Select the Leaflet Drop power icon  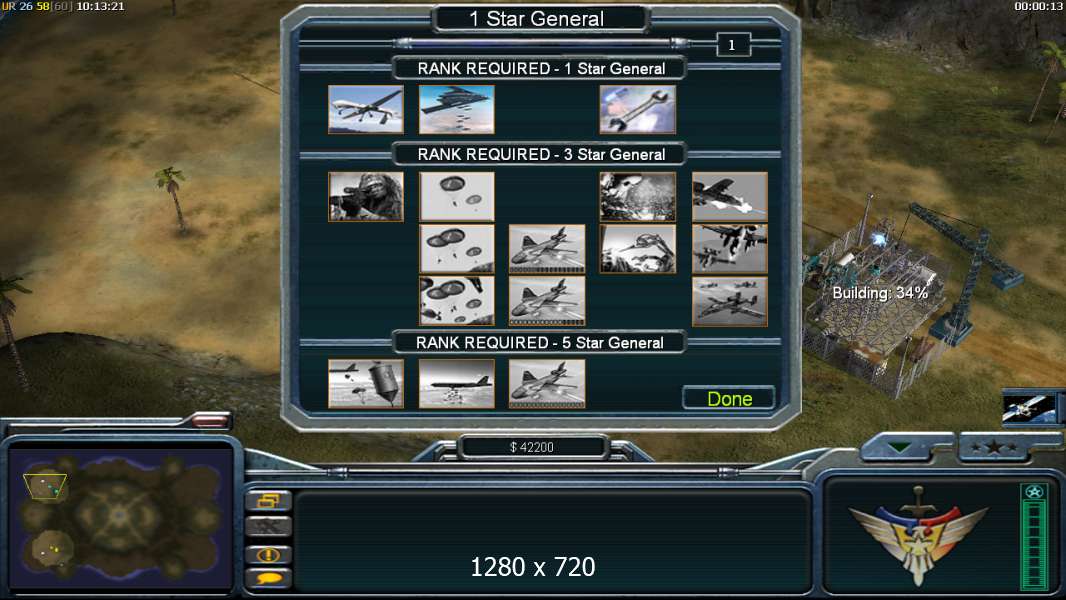(366, 384)
